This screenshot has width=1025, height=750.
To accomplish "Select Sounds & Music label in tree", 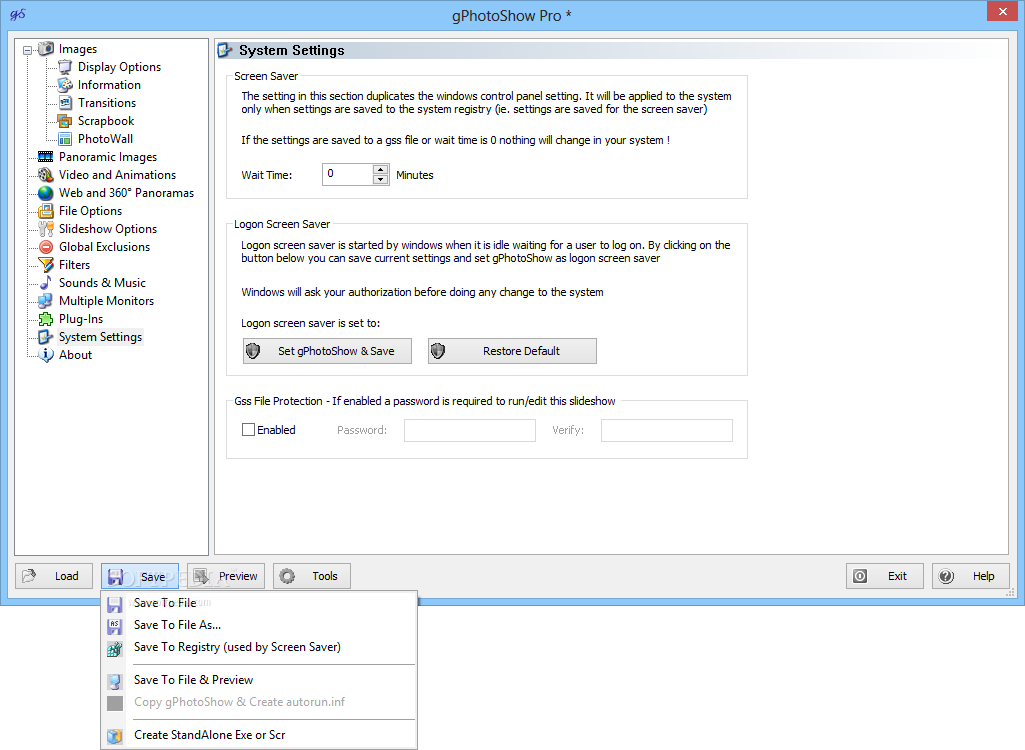I will point(102,282).
